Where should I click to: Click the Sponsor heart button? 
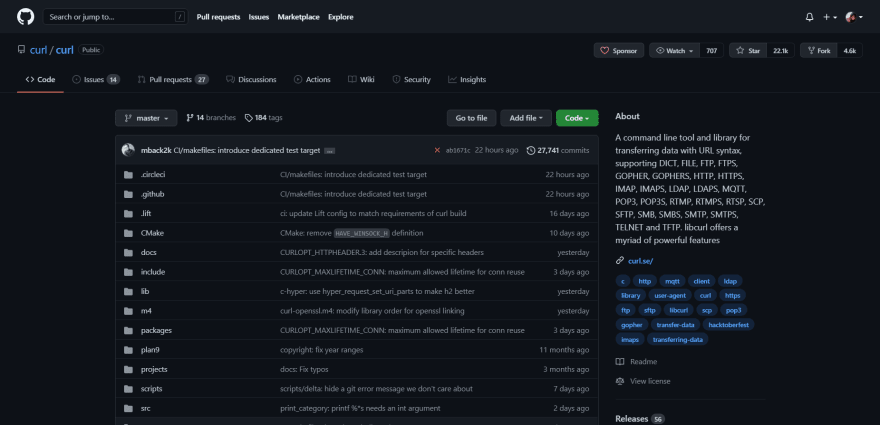(618, 51)
